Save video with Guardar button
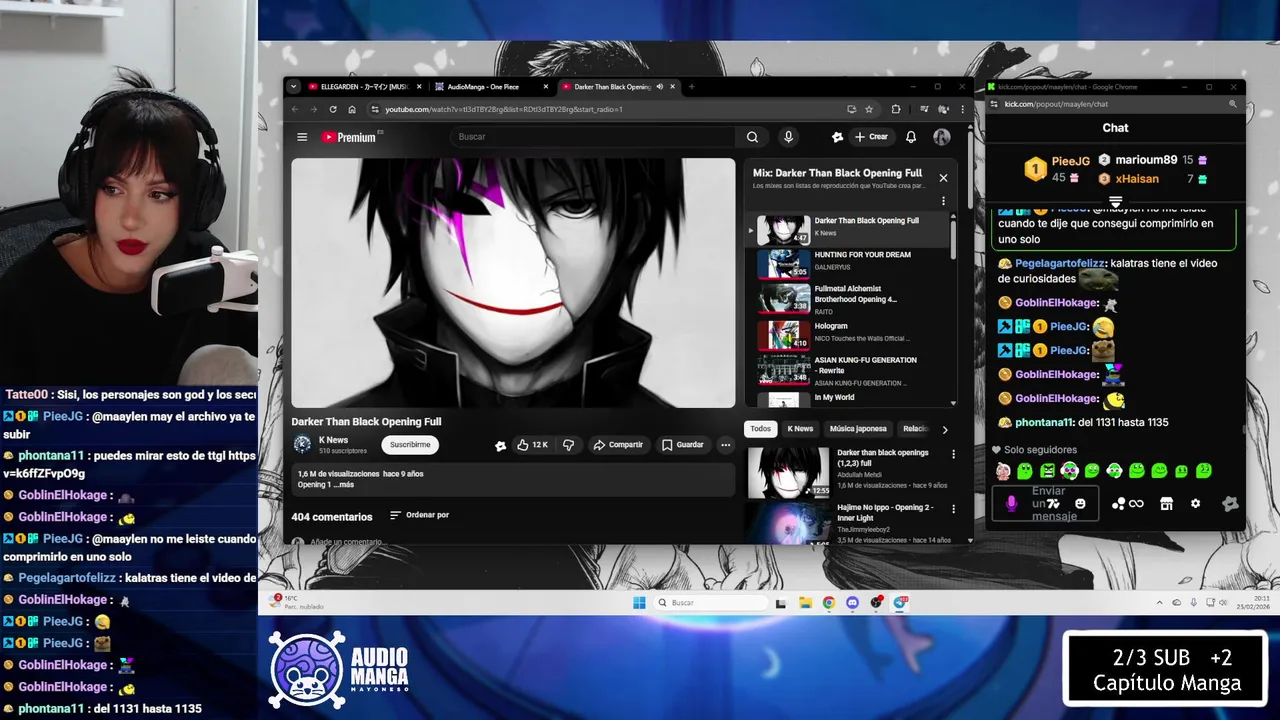 pyautogui.click(x=682, y=445)
